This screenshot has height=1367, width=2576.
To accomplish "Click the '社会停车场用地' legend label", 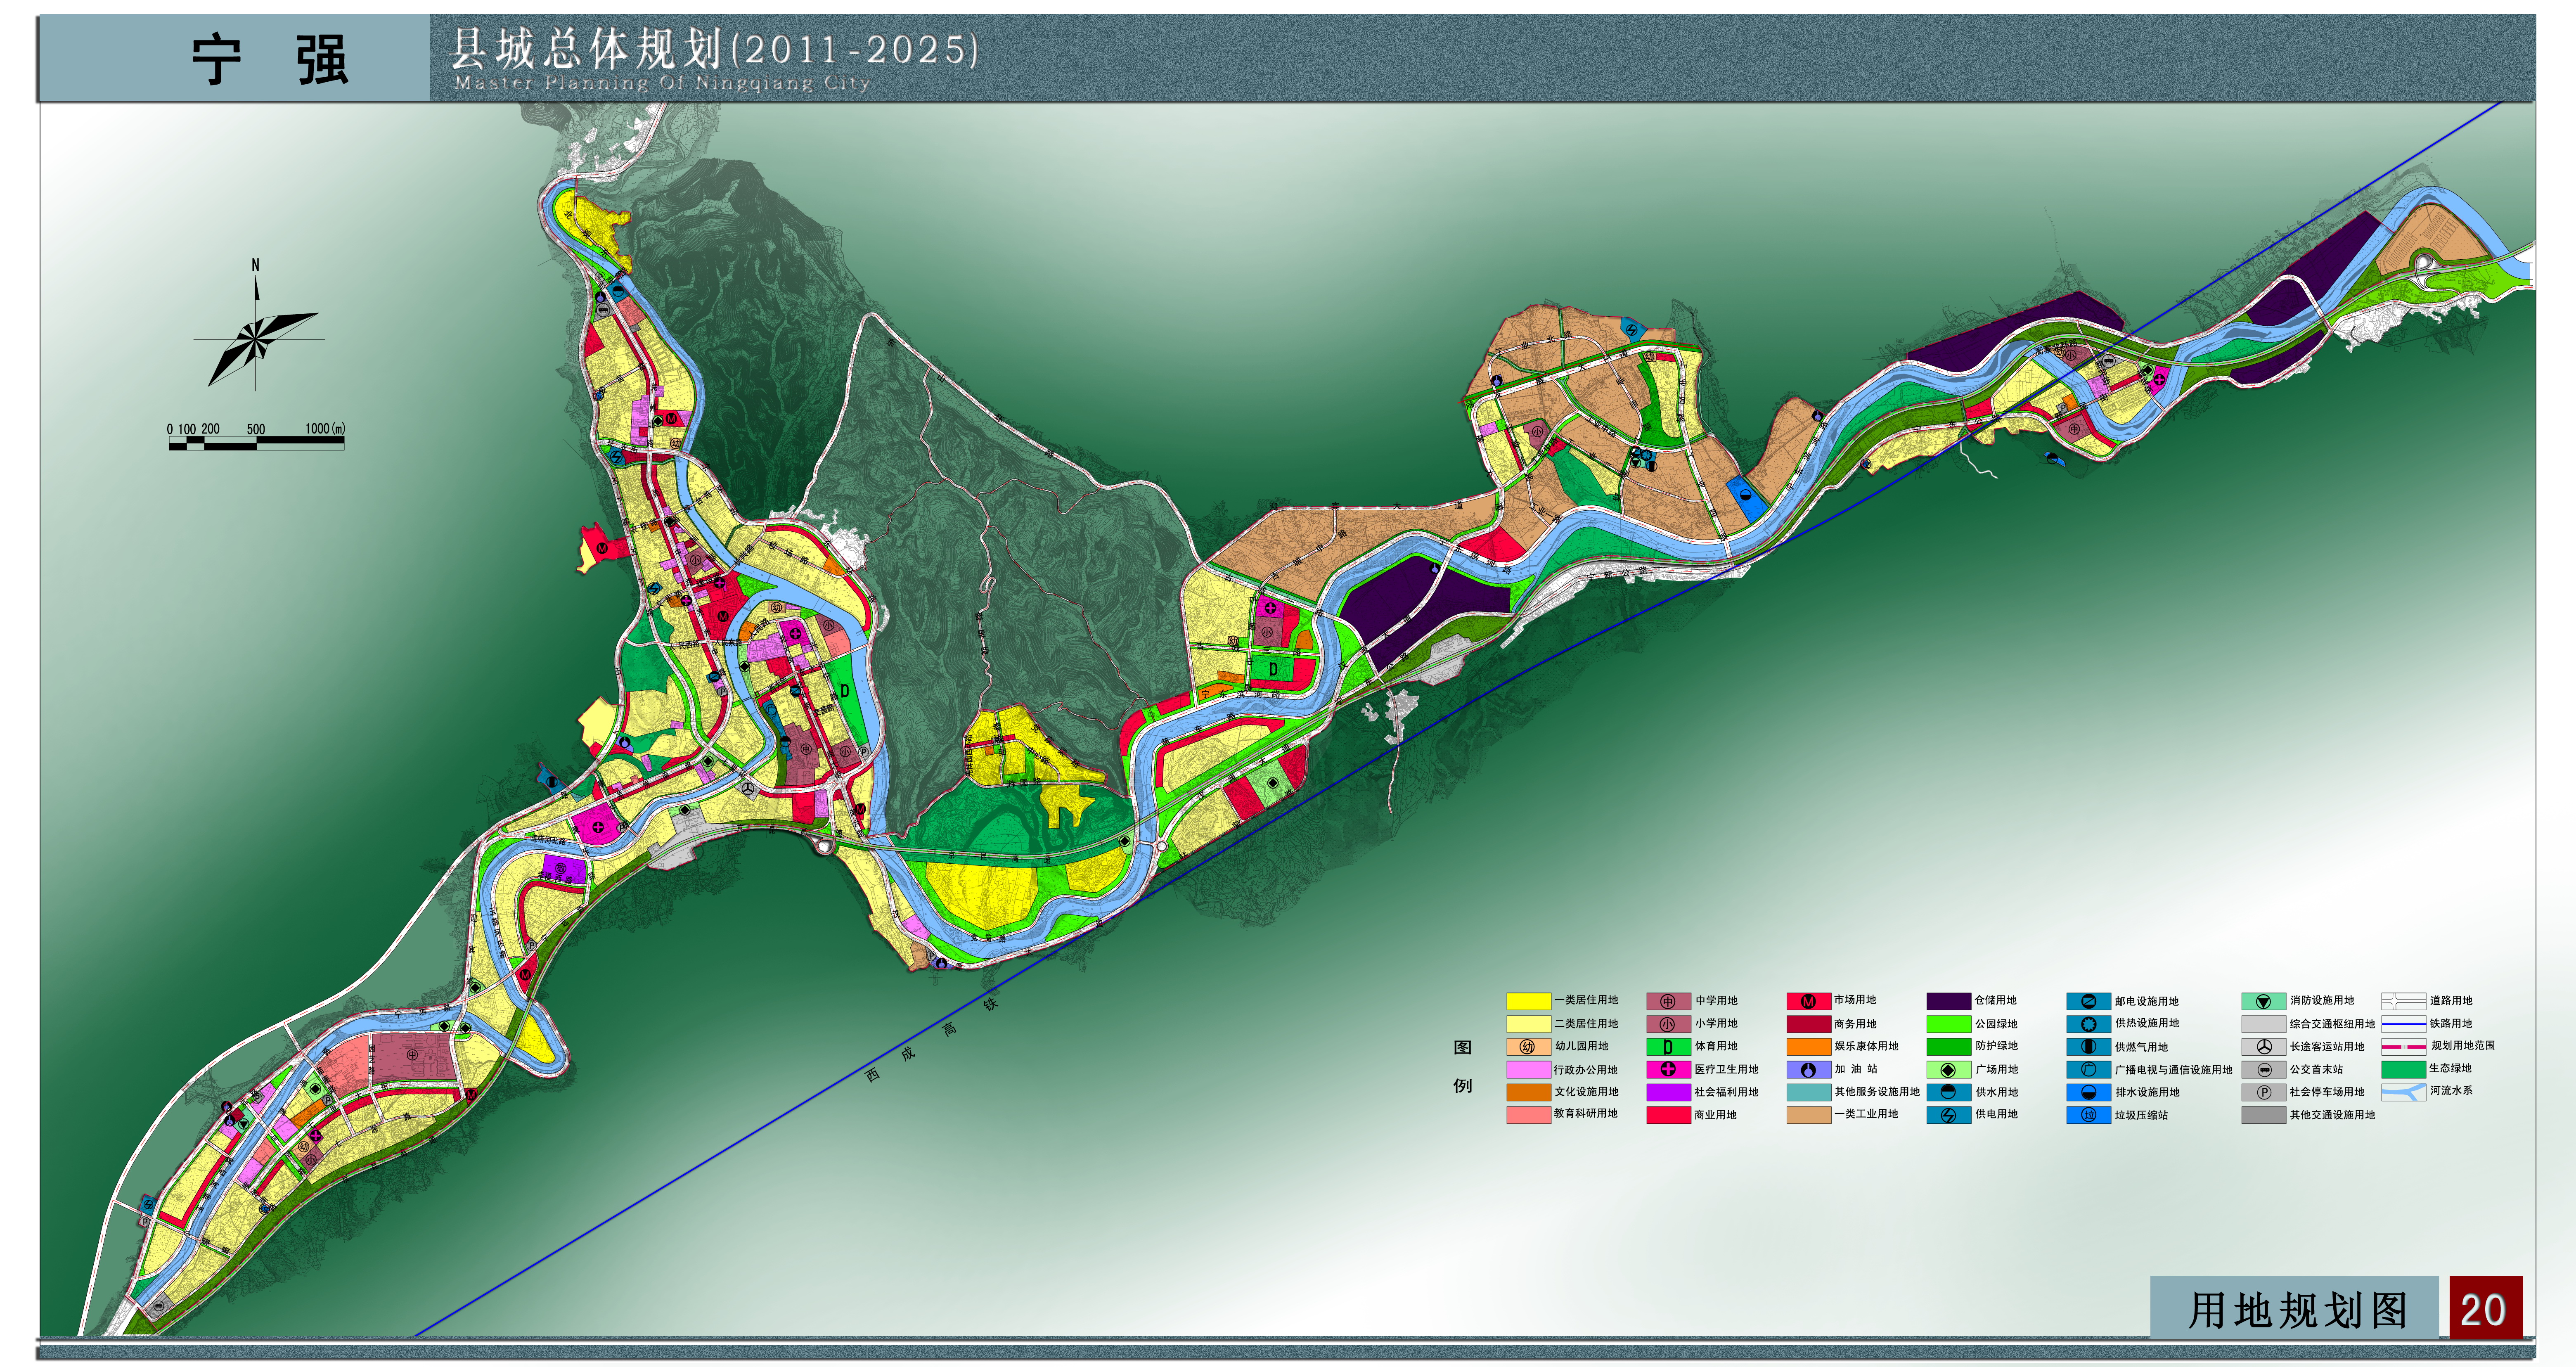I will coord(2327,1092).
